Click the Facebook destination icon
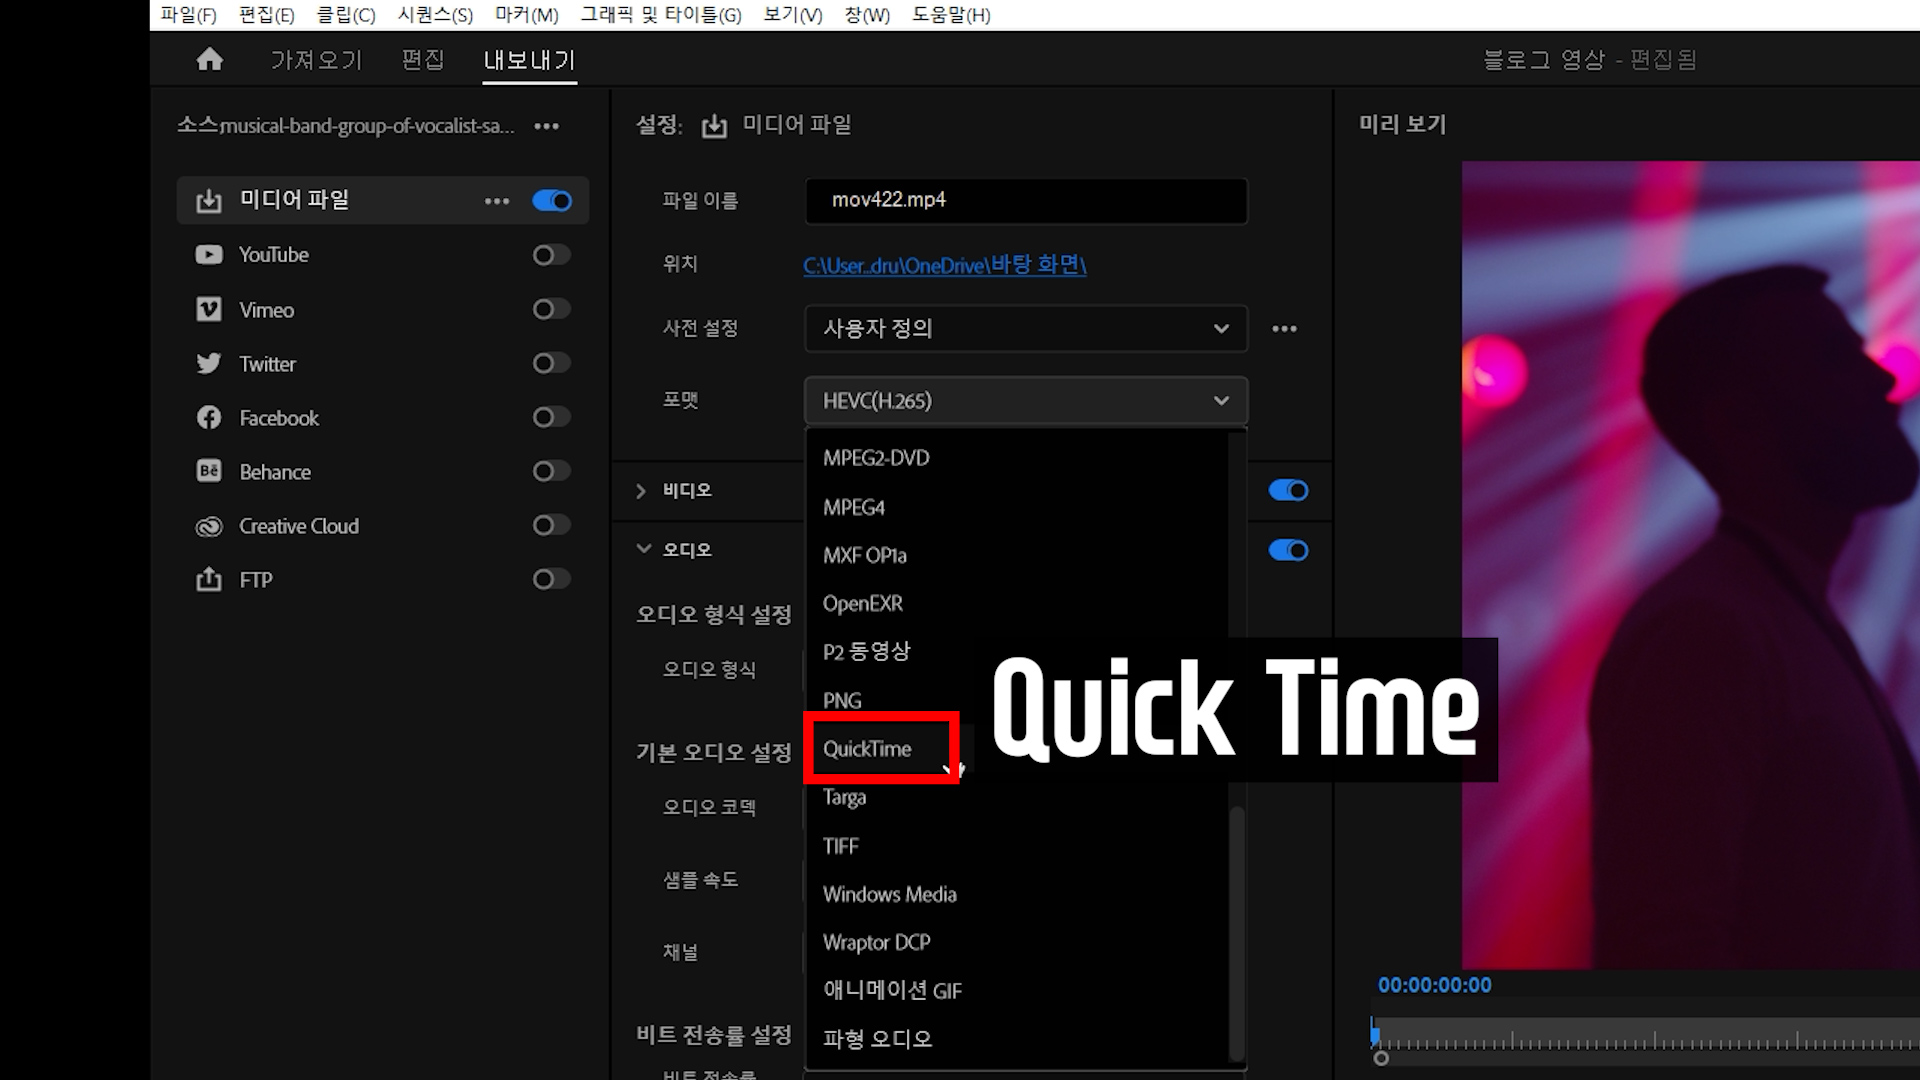 point(209,418)
